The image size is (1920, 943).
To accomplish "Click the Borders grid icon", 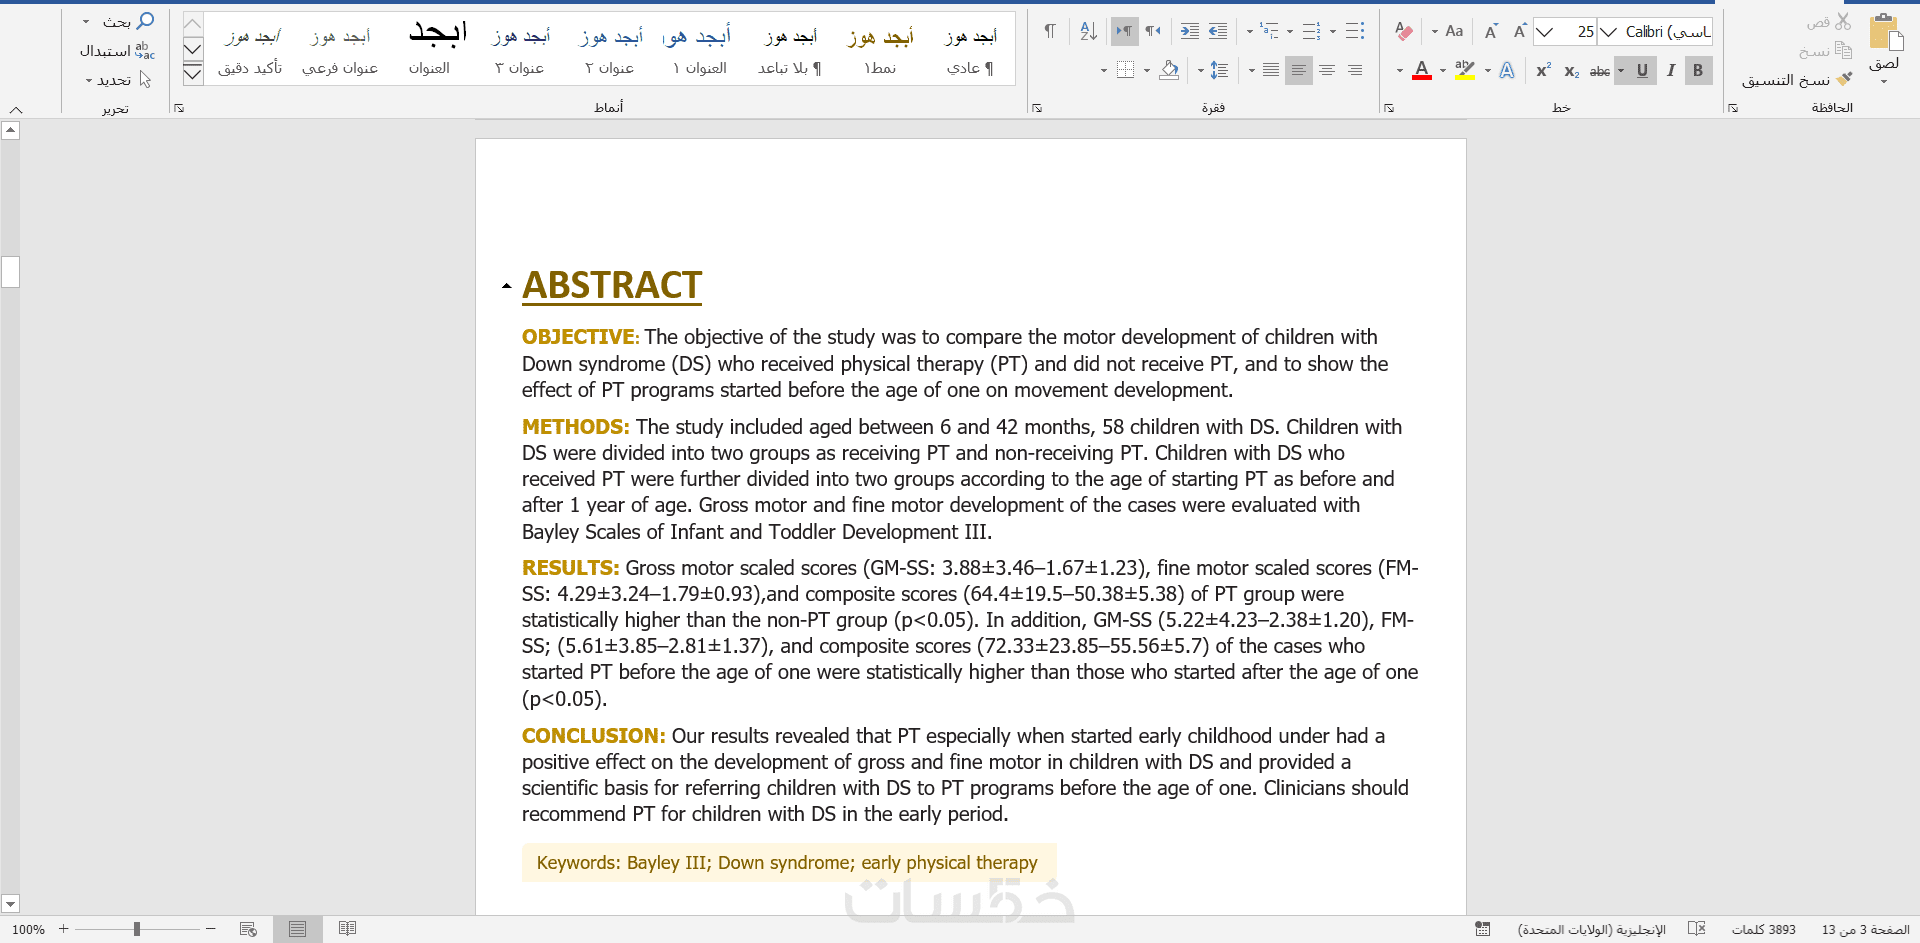I will click(1126, 70).
